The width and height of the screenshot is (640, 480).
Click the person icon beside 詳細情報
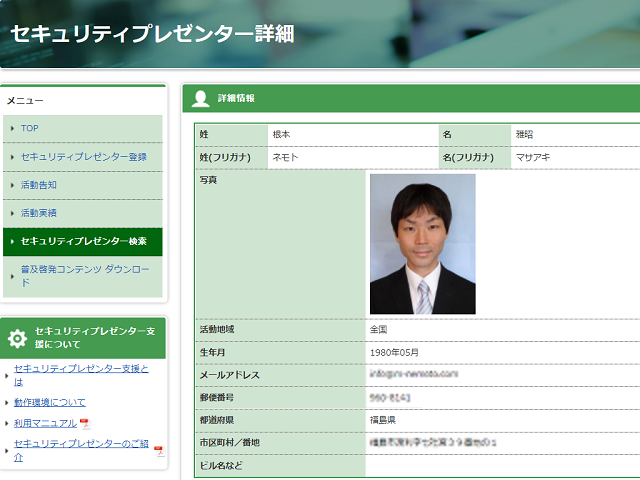(200, 98)
